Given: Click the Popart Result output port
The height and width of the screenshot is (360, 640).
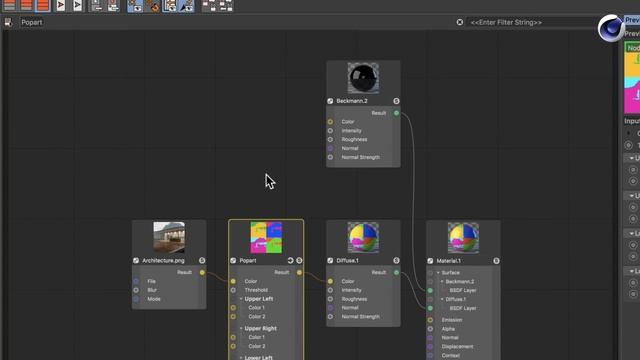Looking at the screenshot, I should point(299,272).
